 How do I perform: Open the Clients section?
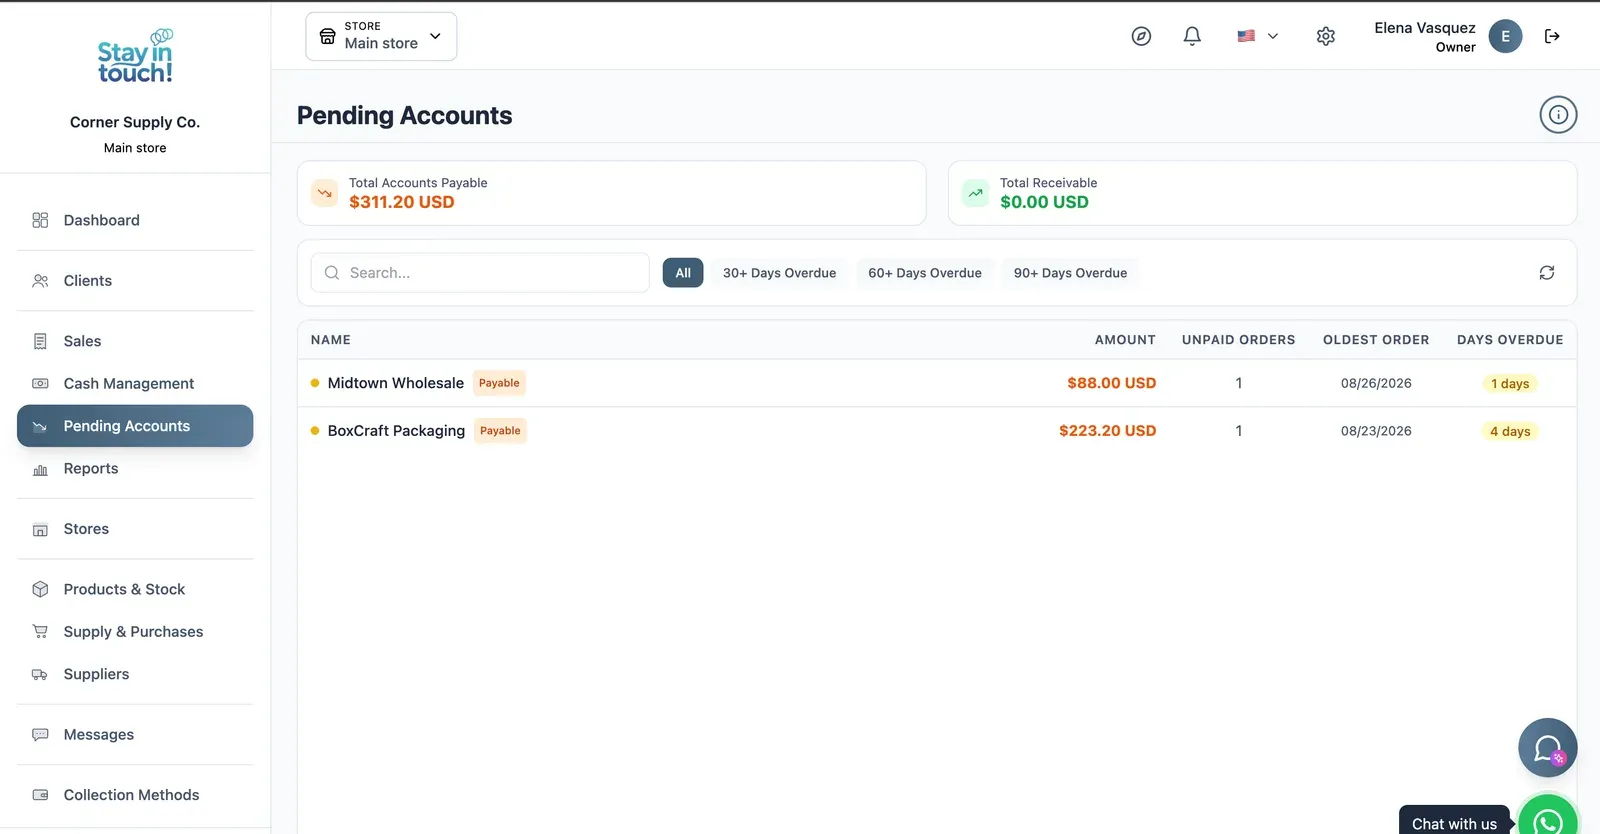point(135,281)
